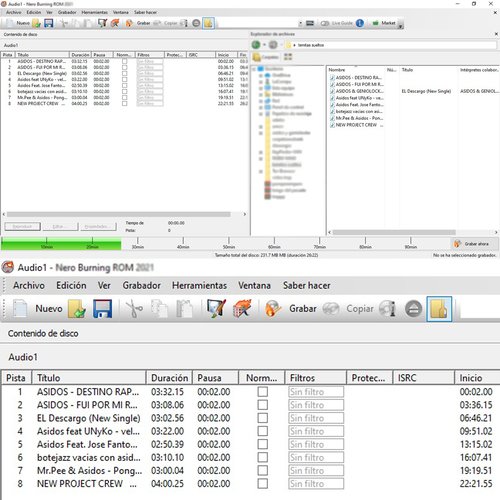Tick Norm checkbox for track 4 Asidos feat UNyKo, enlarged
This screenshot has width=500, height=500.
coord(262,431)
